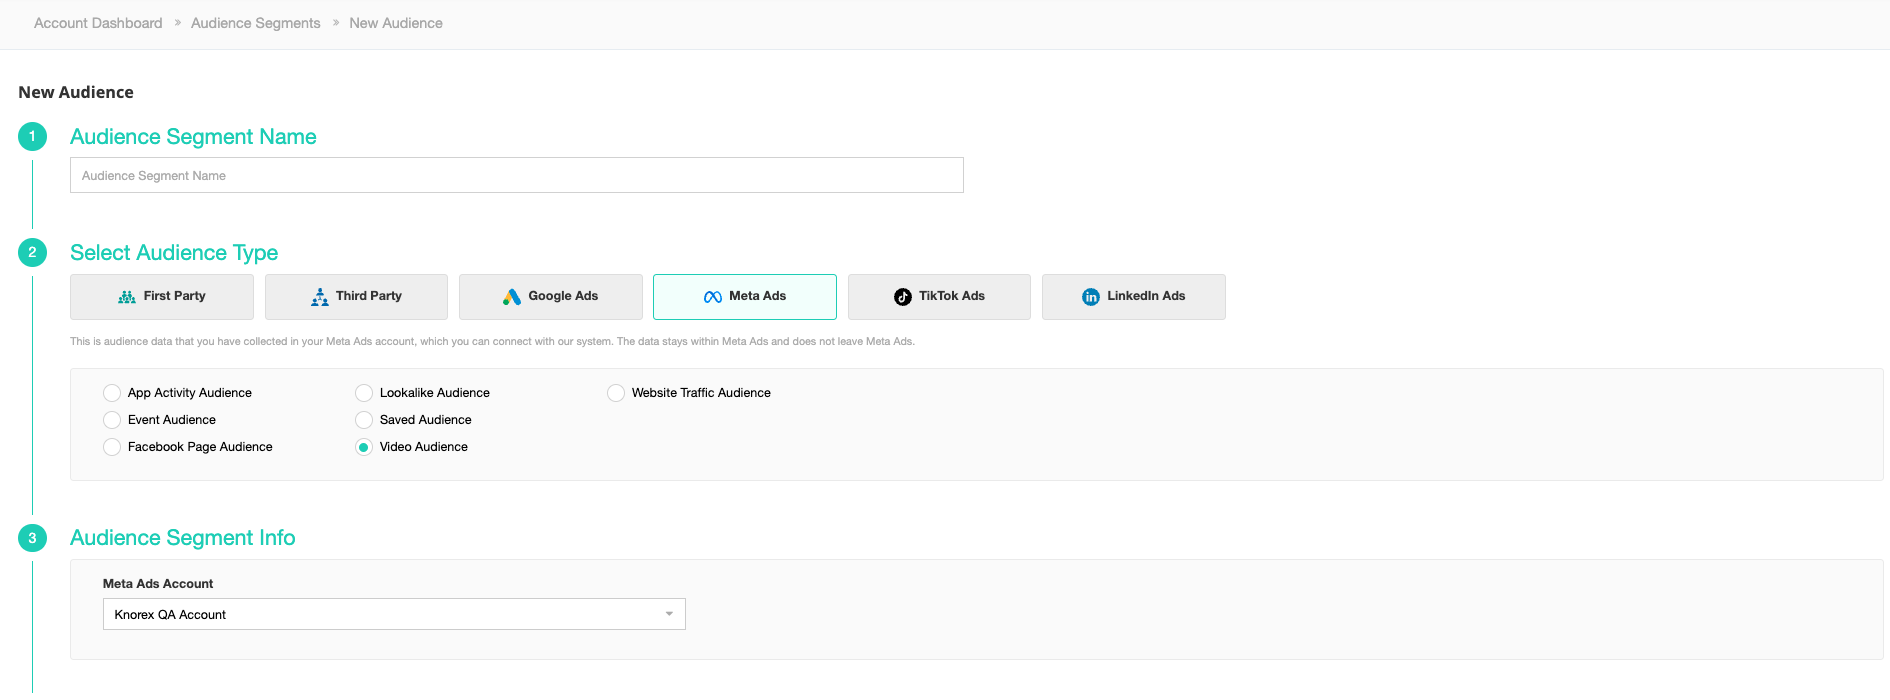
Task: Click step 1 circle marker
Action: [x=32, y=137]
